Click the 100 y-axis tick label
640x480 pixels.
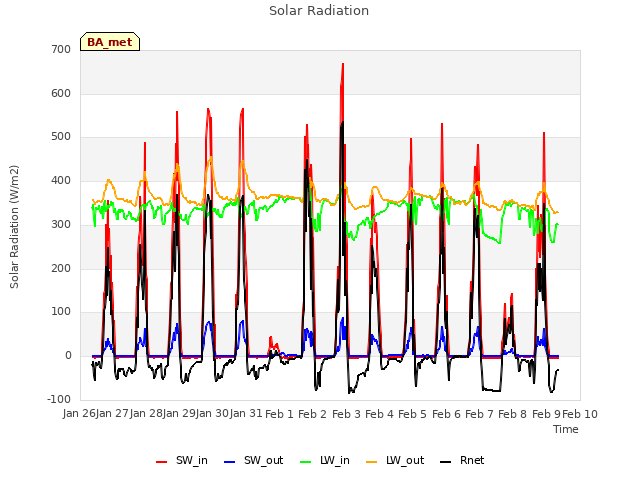click(x=61, y=312)
